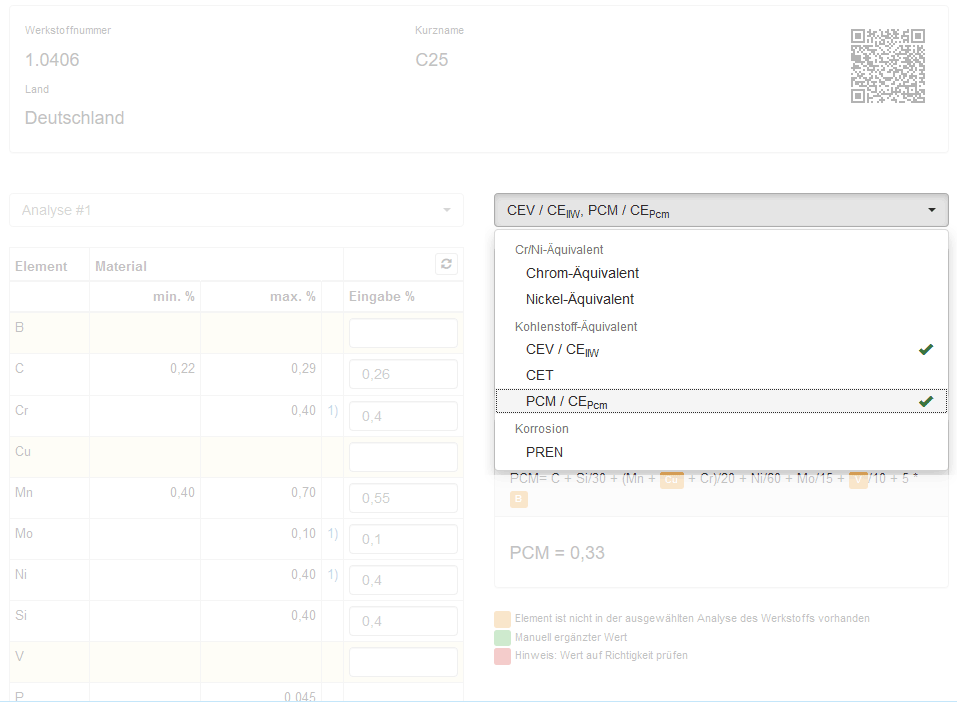Image resolution: width=957 pixels, height=702 pixels.
Task: Deselect the checked CEV / CE IIW option
Action: (x=720, y=350)
